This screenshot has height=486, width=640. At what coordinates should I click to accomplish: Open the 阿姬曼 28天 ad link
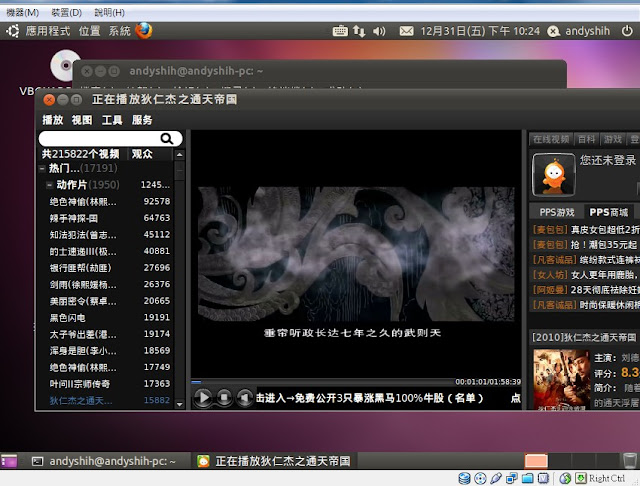click(586, 290)
